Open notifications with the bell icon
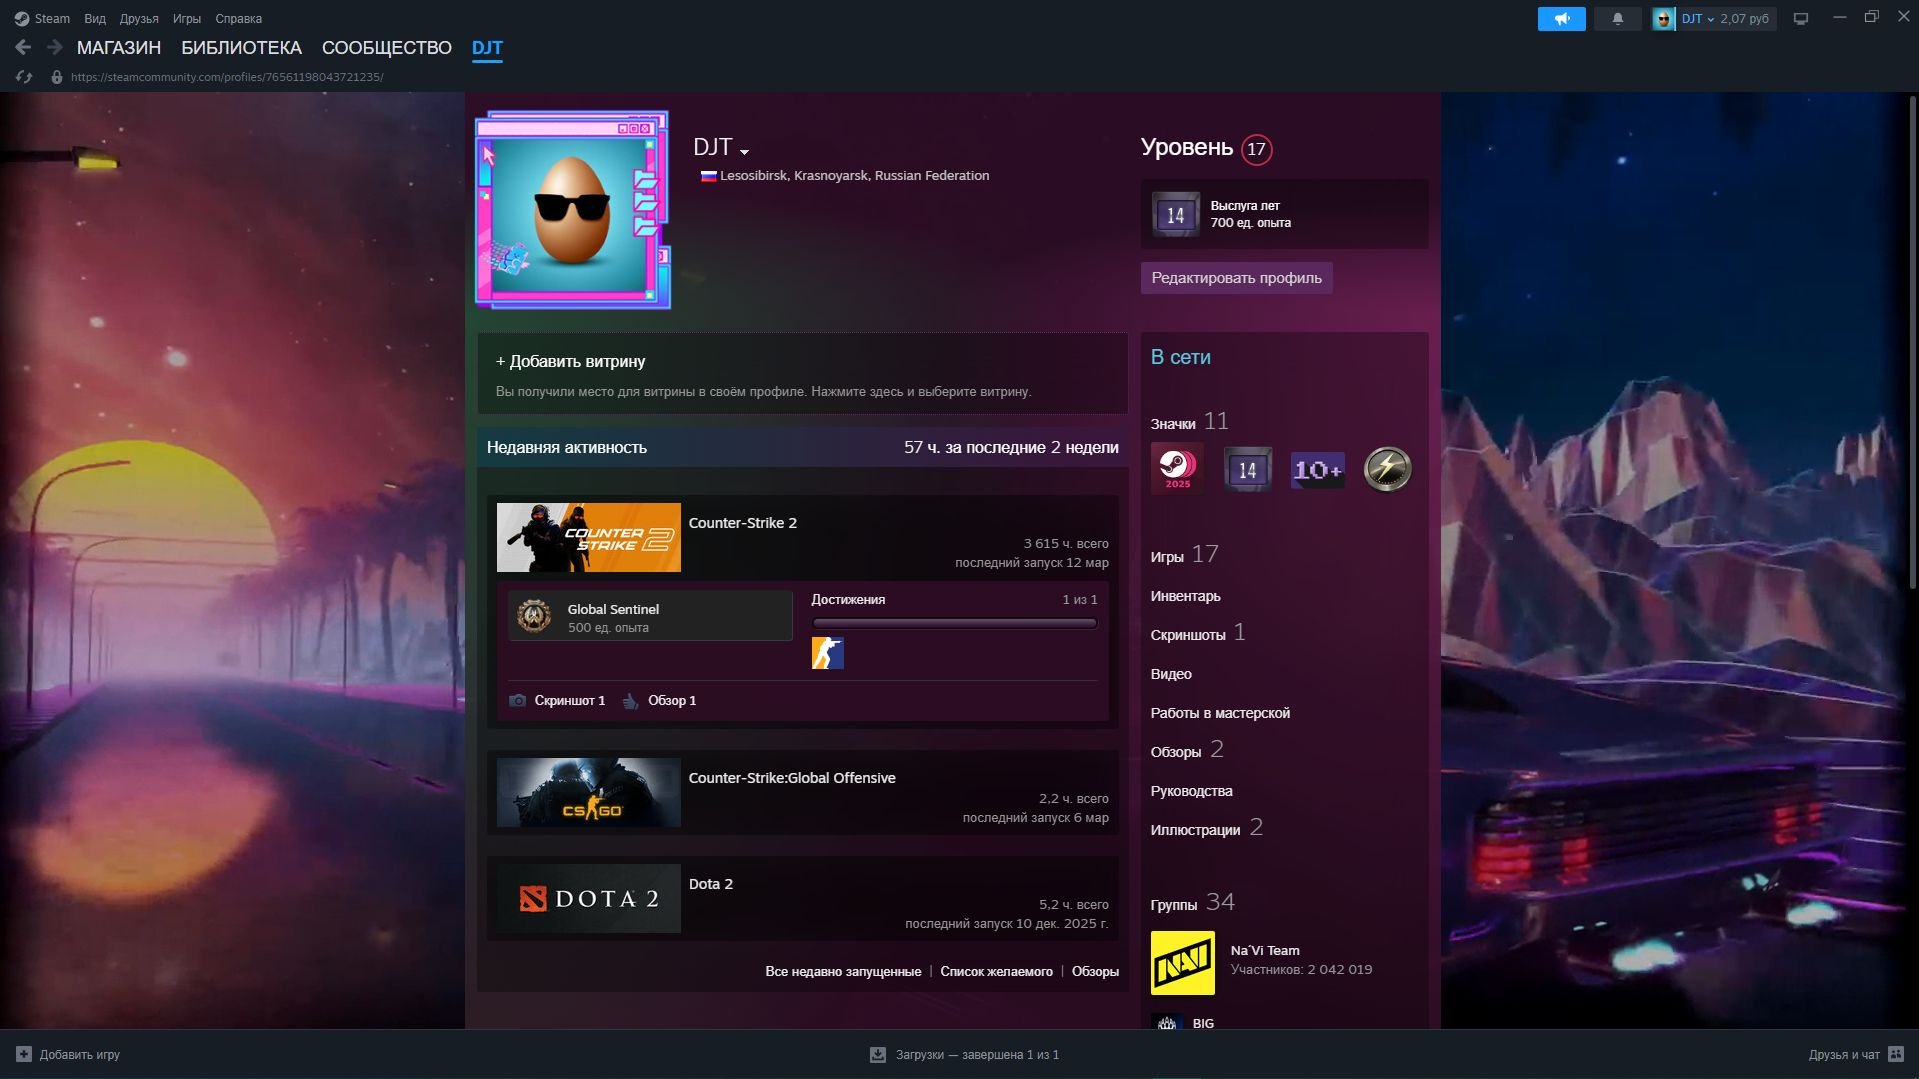 click(x=1617, y=18)
